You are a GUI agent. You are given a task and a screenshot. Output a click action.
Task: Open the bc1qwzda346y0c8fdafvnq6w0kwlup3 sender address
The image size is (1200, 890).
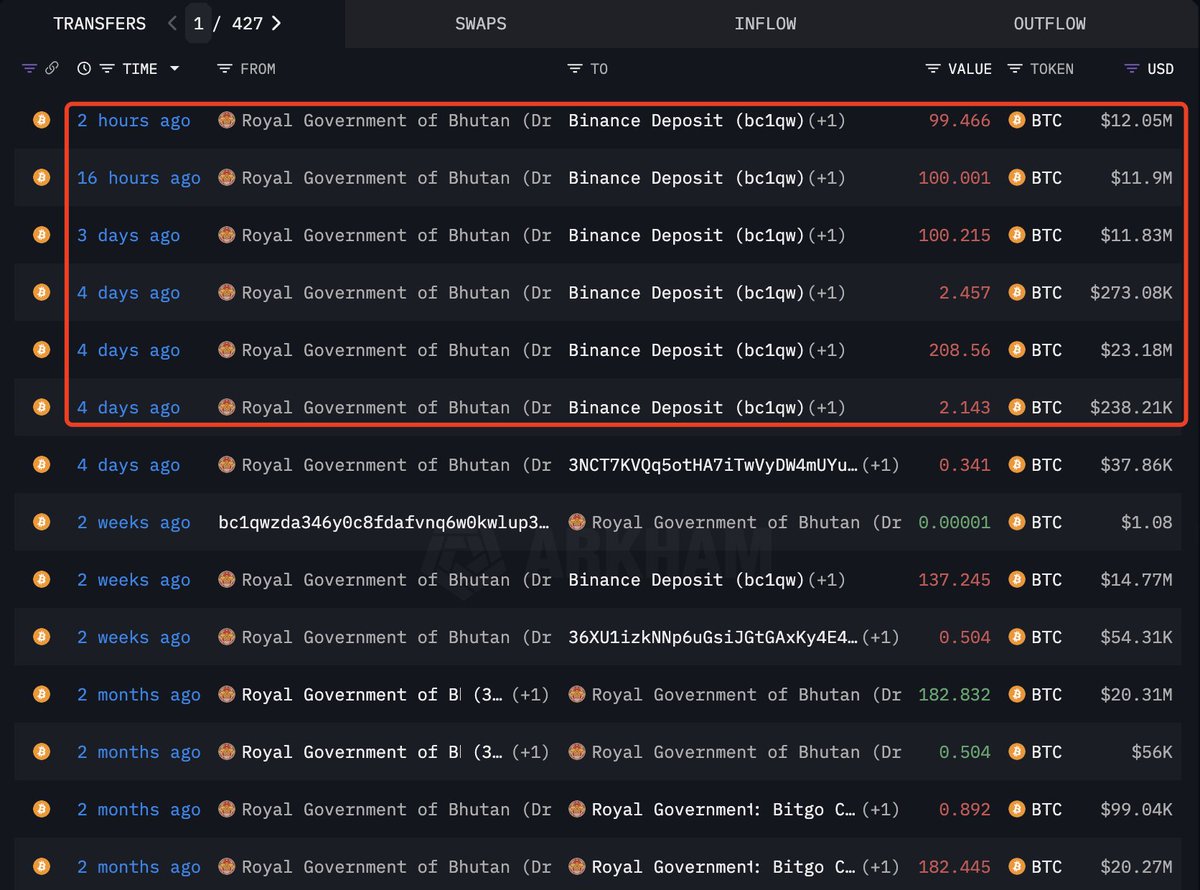[x=383, y=522]
